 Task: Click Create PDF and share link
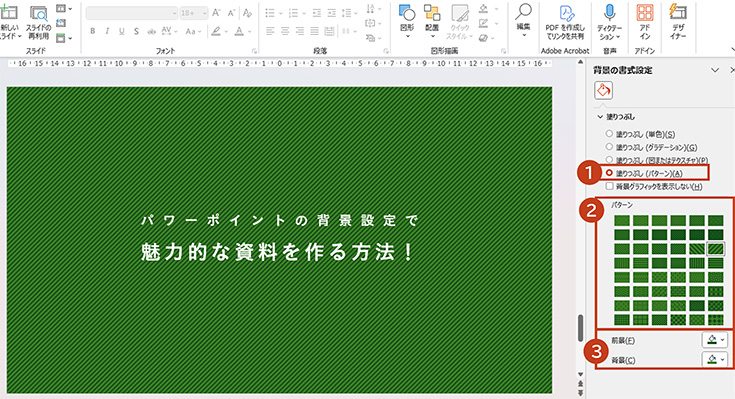pos(565,22)
